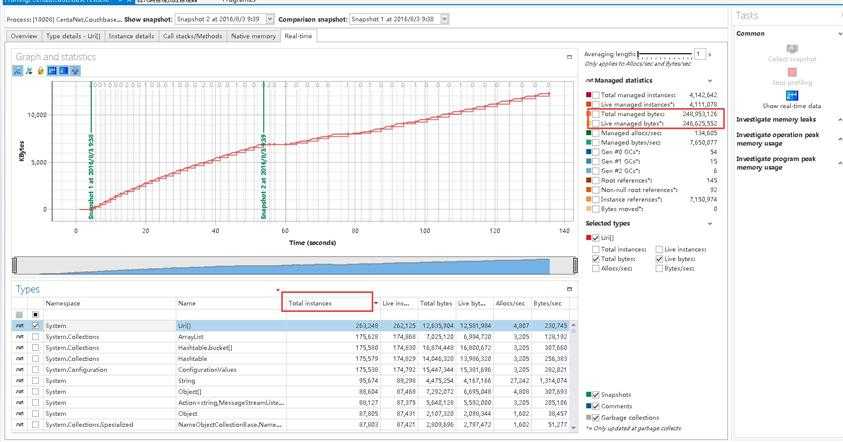Switch to the Native memory tab
Viewport: 843px width, 442px height.
pyautogui.click(x=253, y=36)
